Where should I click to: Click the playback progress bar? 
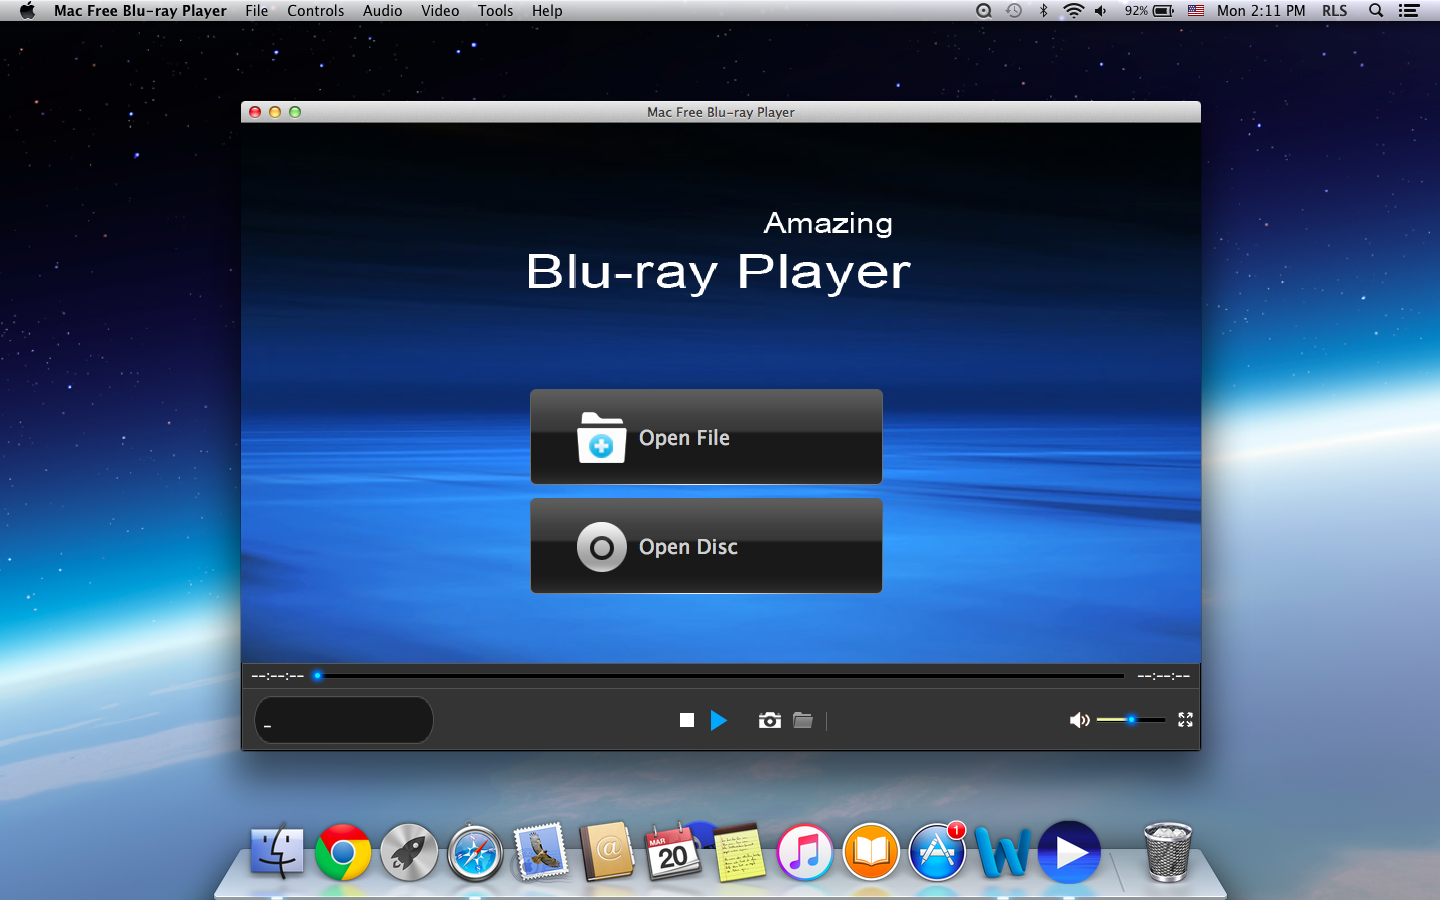pyautogui.click(x=718, y=676)
